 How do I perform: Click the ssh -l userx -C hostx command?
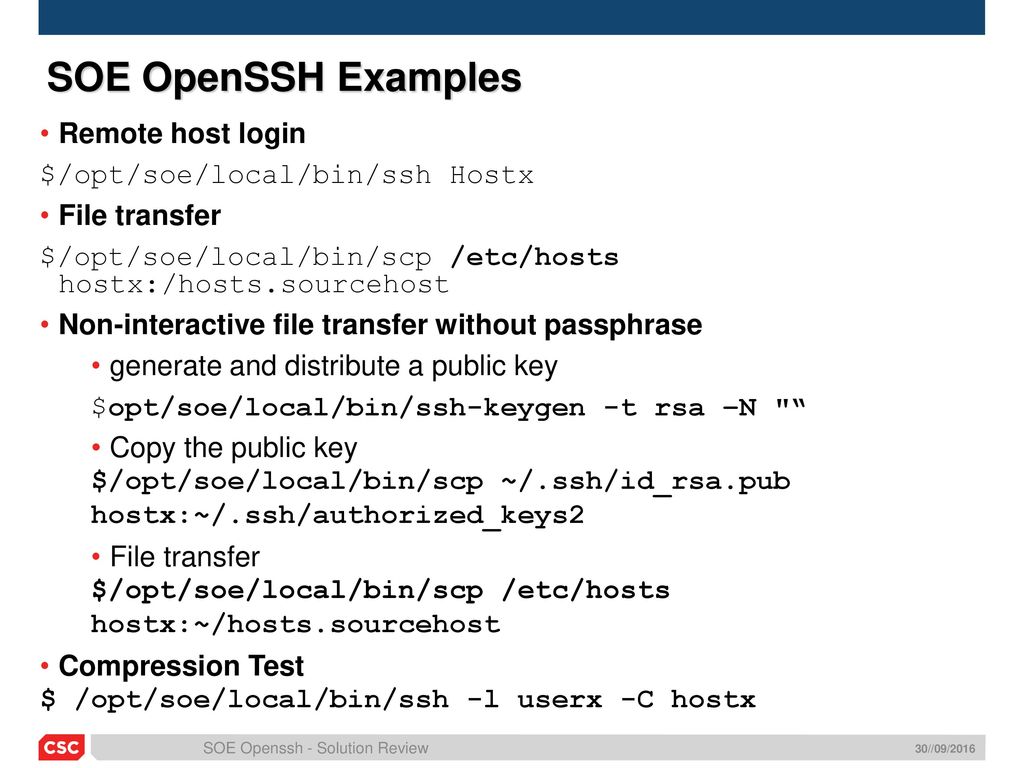pyautogui.click(x=398, y=699)
